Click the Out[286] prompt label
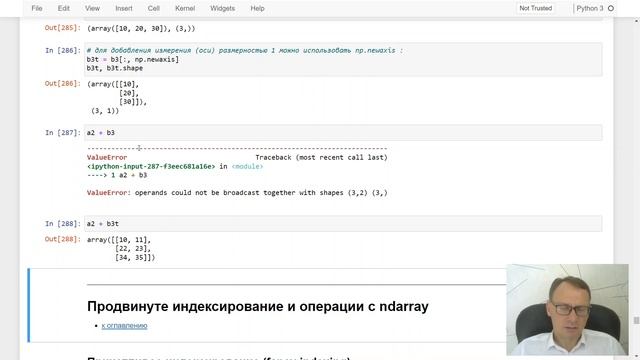The height and width of the screenshot is (360, 640). [62, 83]
